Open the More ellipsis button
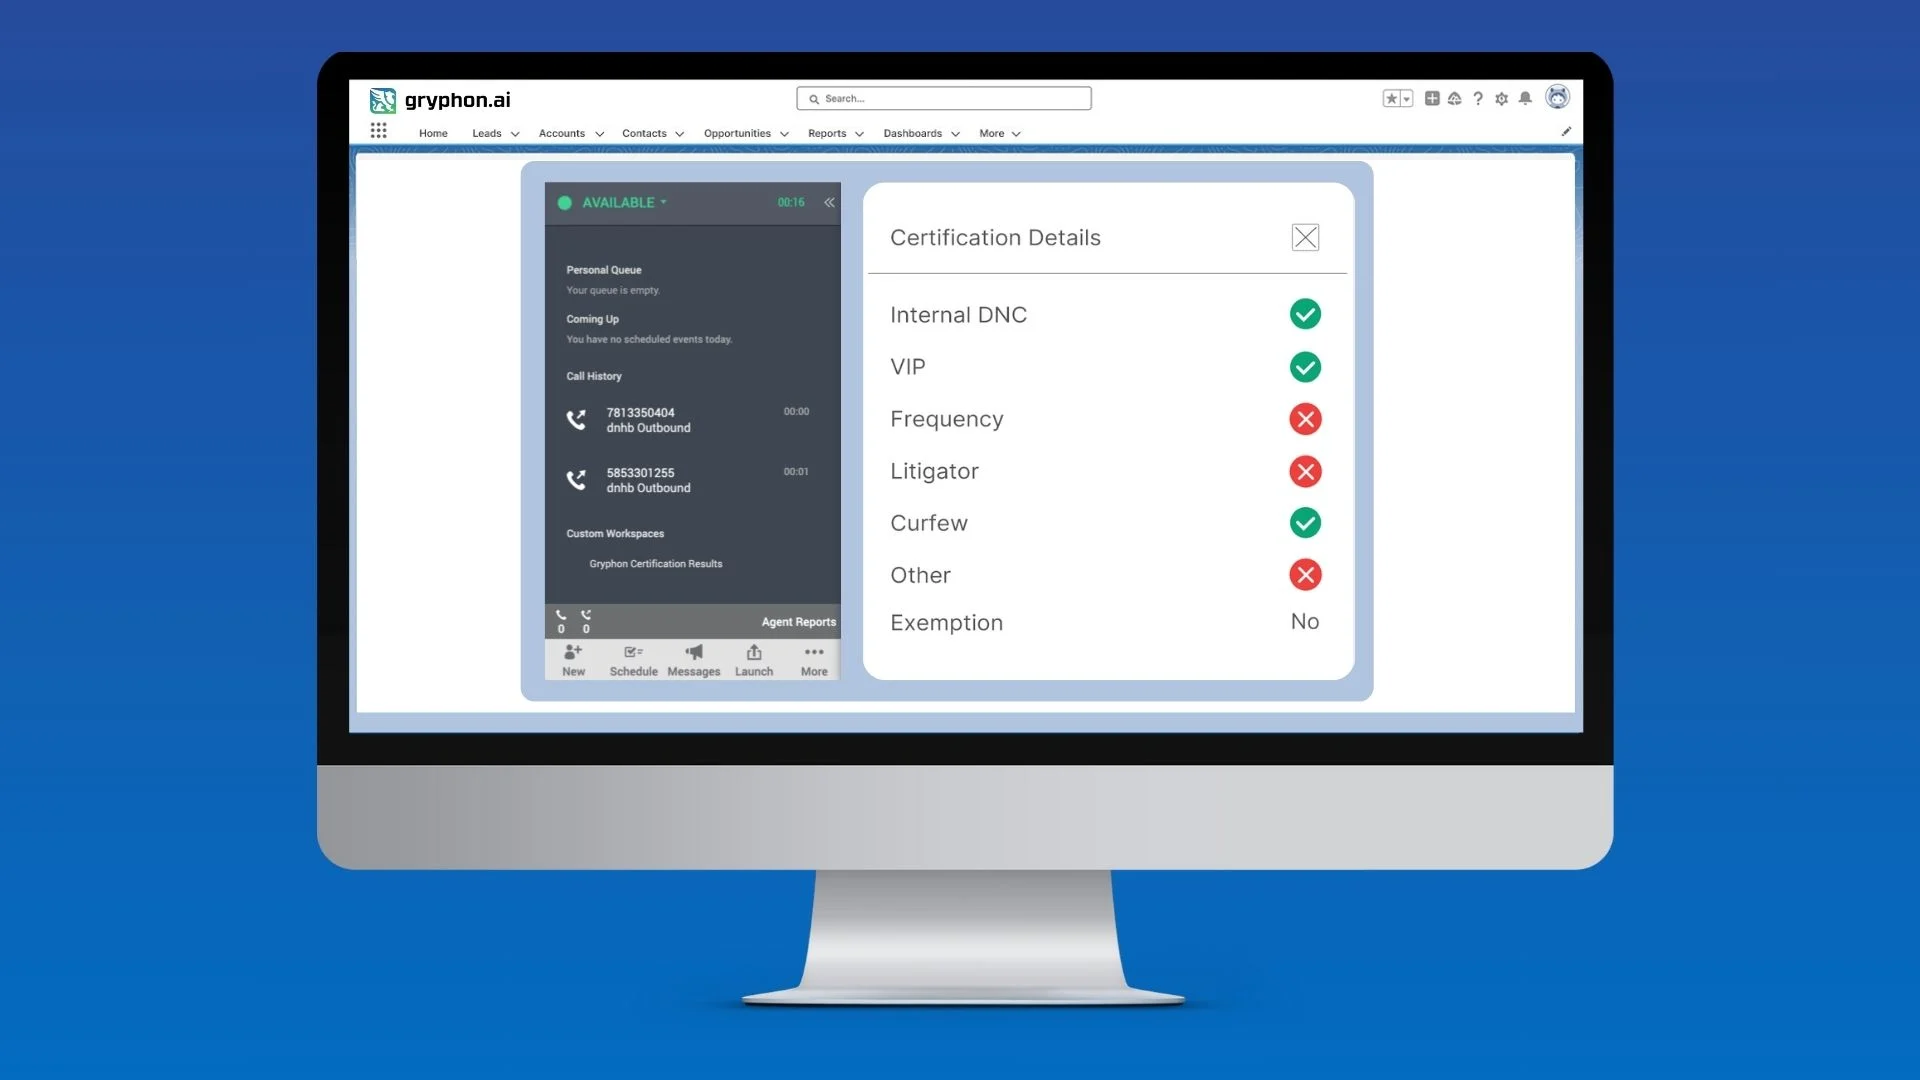Screen dimensions: 1920x1080 814,660
